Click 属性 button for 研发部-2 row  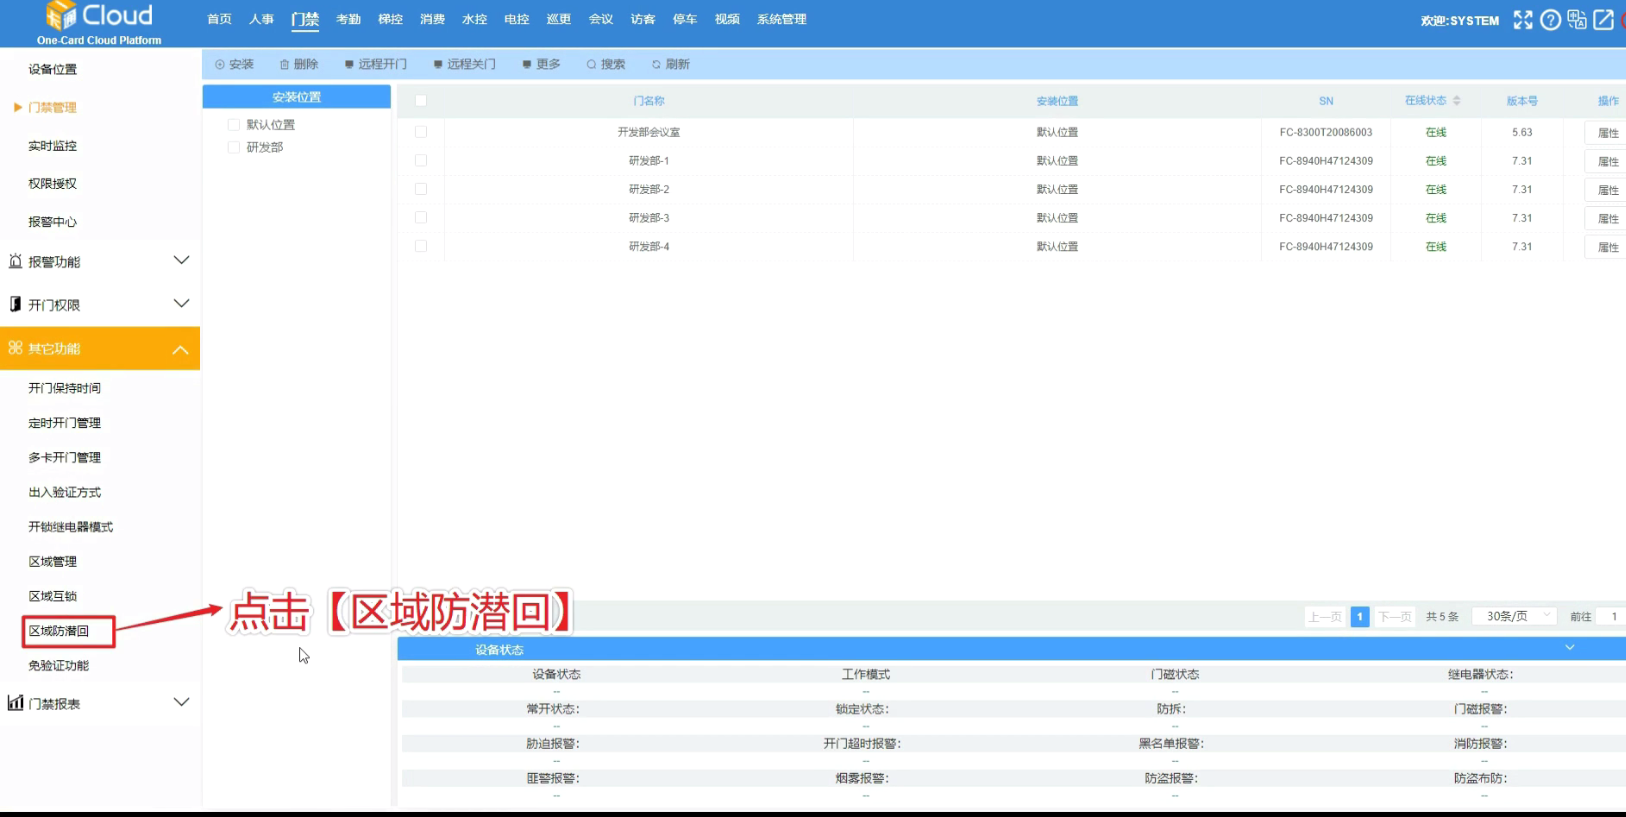point(1607,190)
